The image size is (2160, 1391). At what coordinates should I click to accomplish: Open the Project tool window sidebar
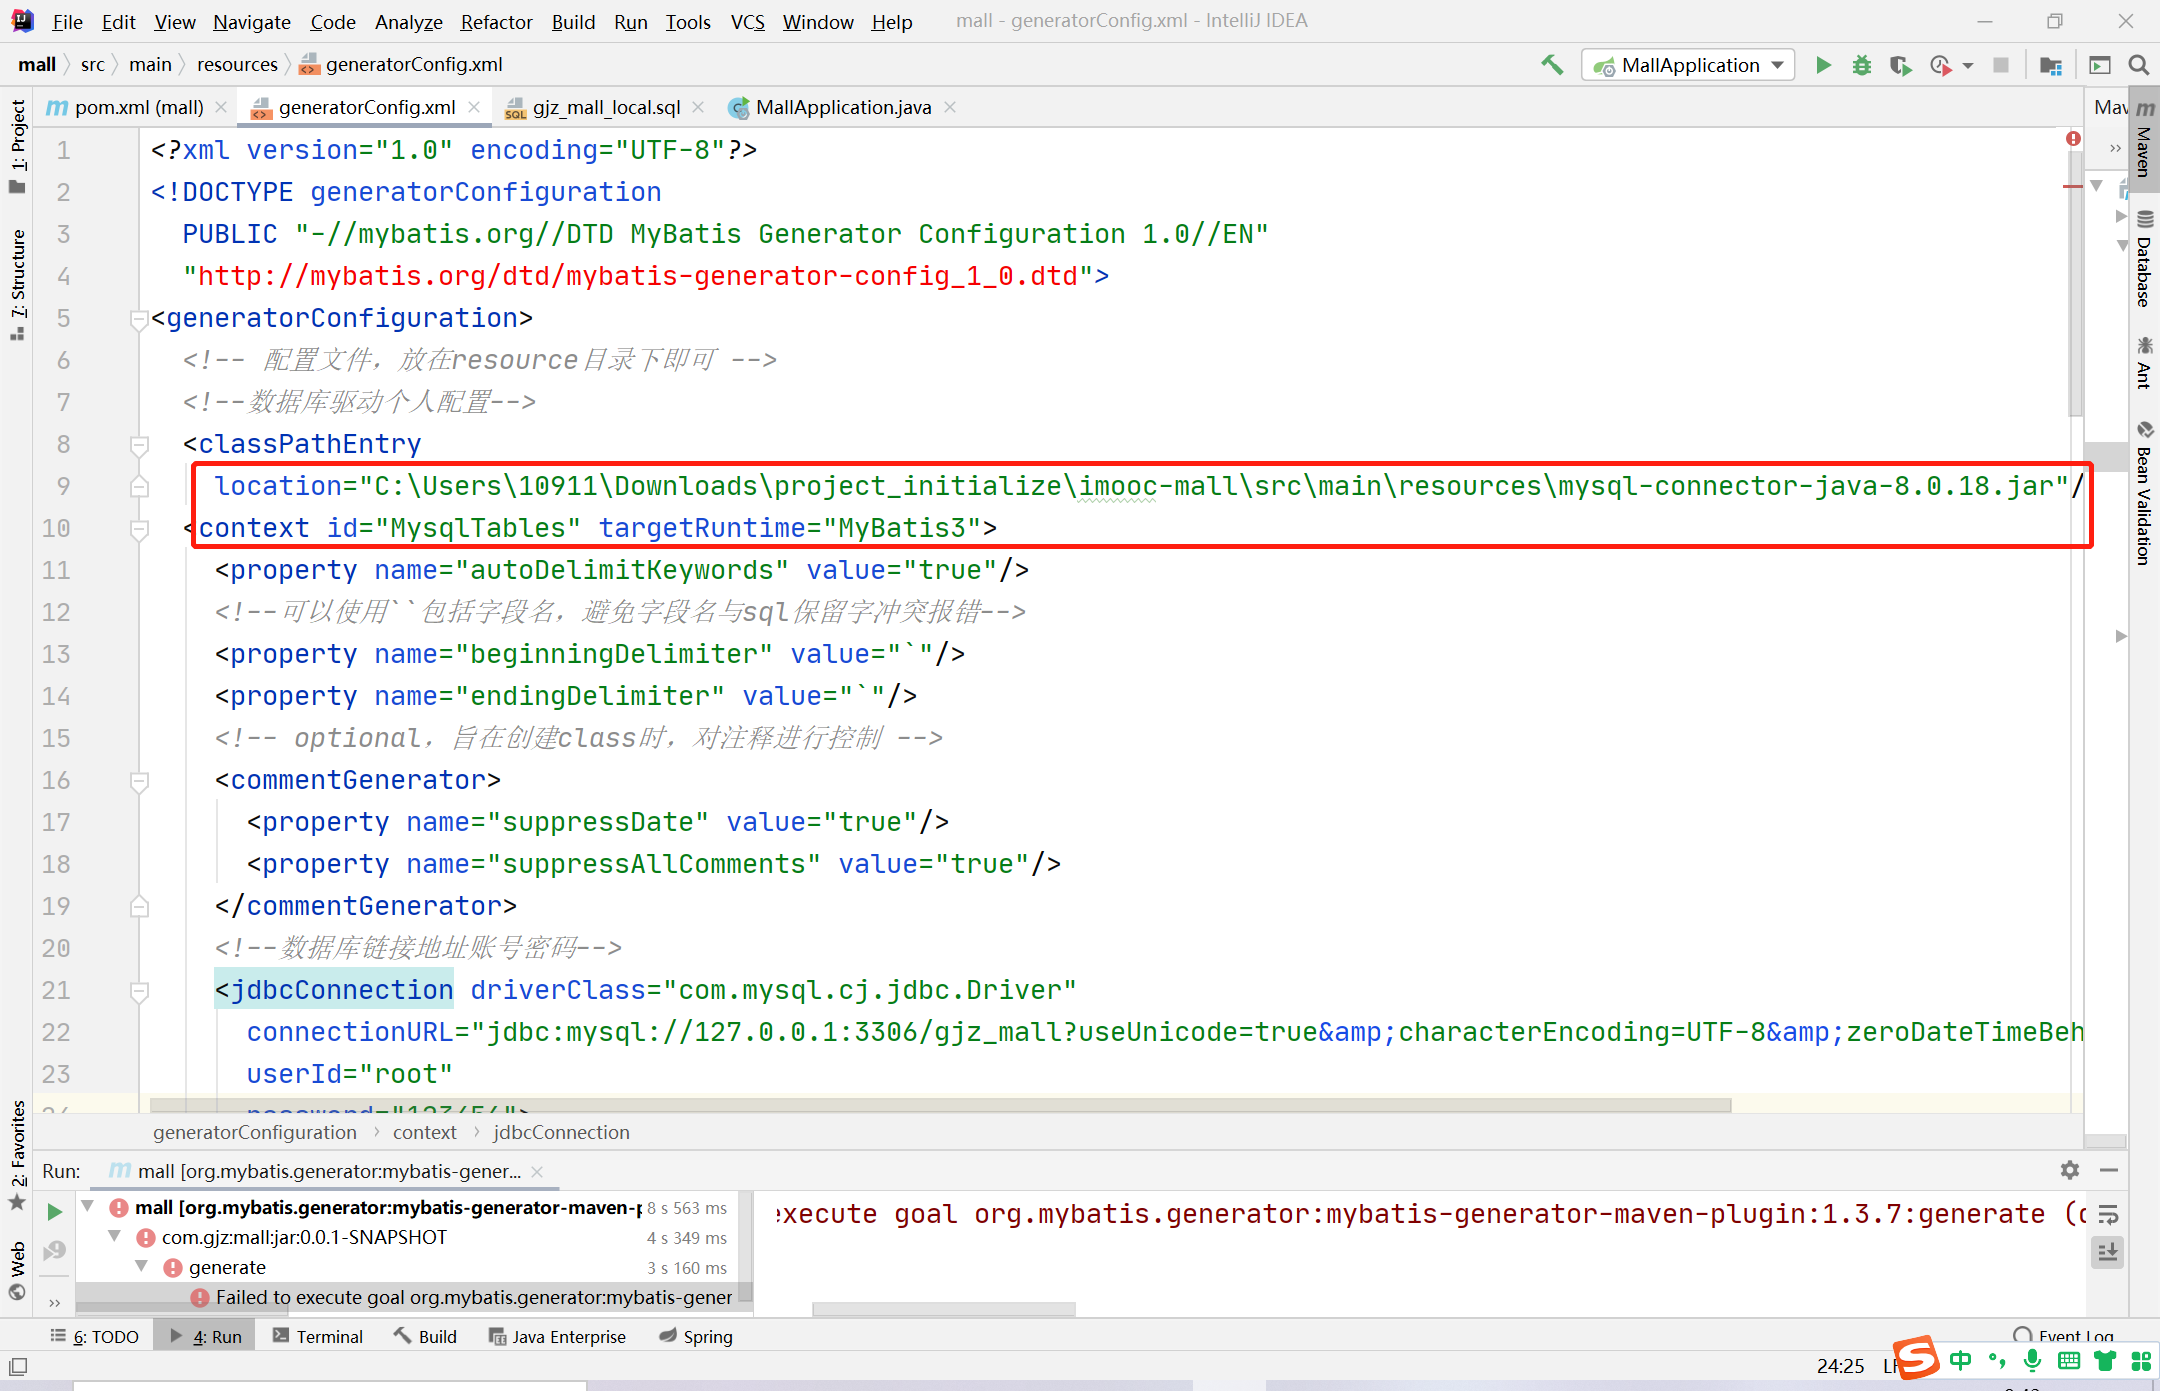[x=17, y=146]
